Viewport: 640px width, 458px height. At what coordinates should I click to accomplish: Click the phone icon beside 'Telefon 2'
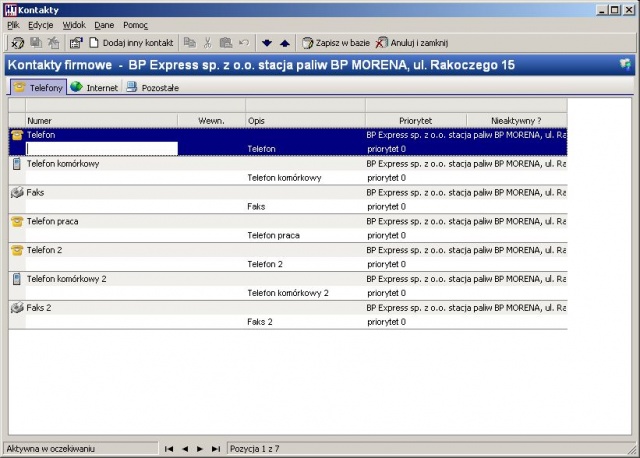pyautogui.click(x=17, y=250)
